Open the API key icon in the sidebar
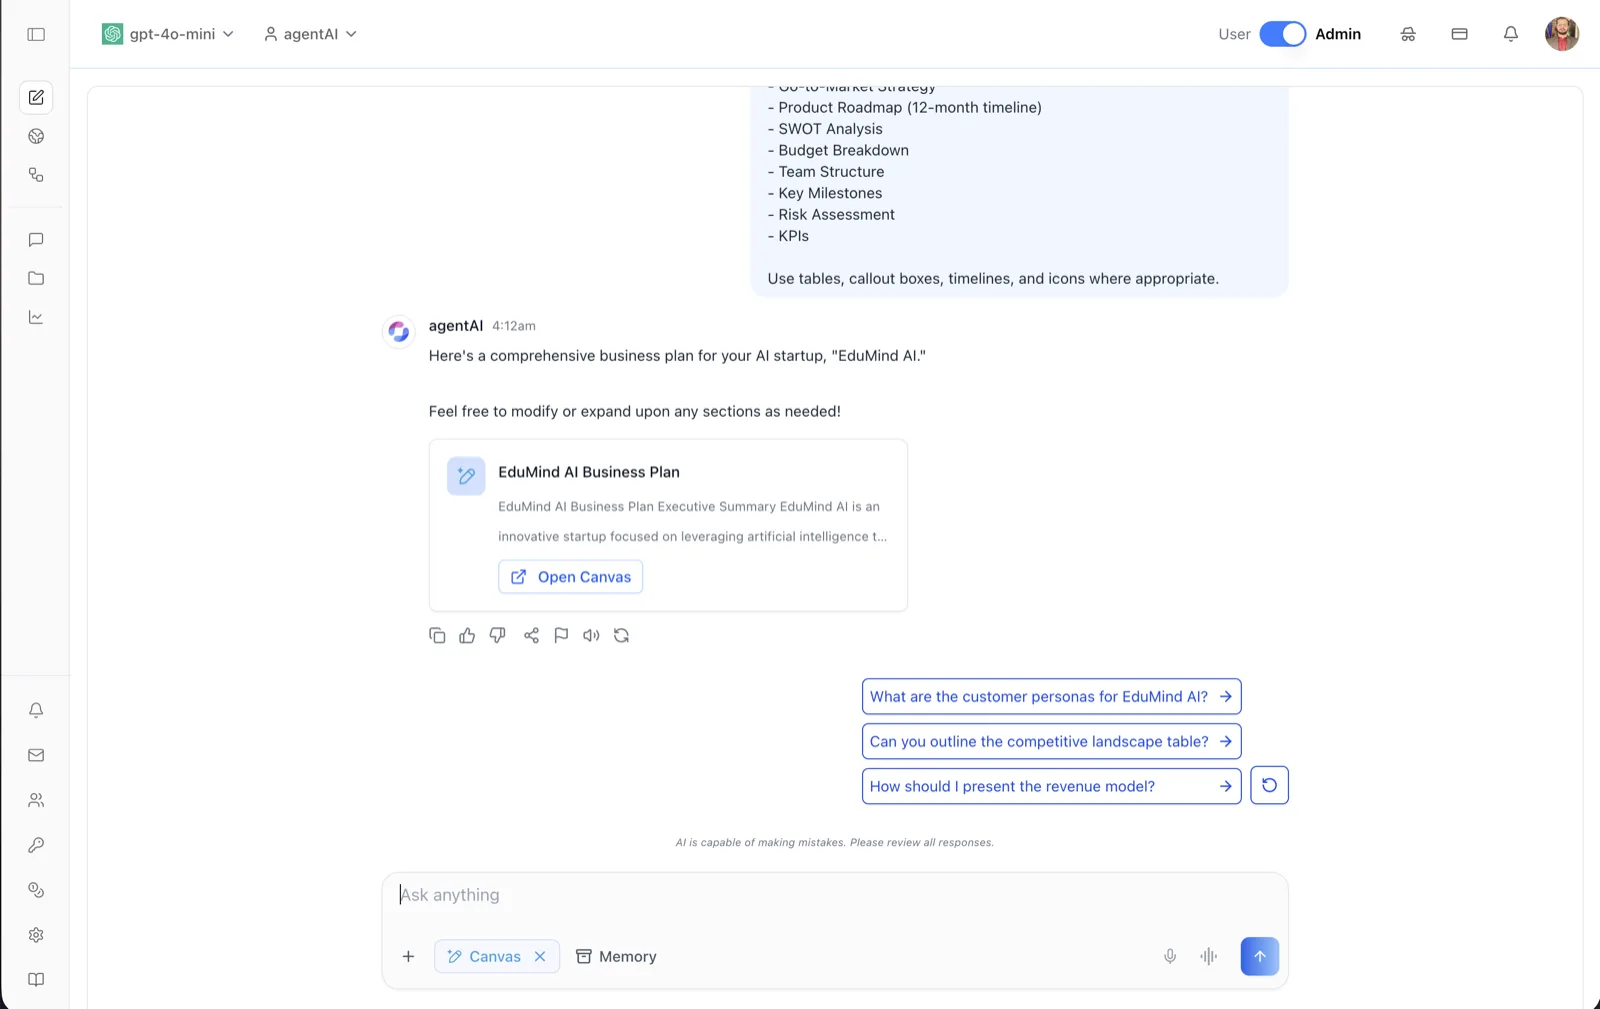The image size is (1600, 1009). point(36,845)
